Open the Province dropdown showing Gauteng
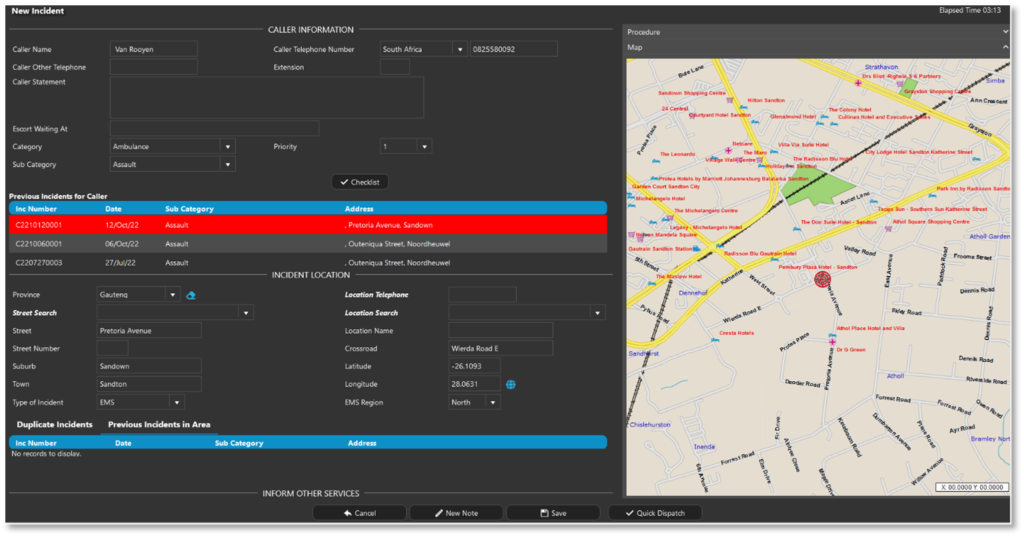This screenshot has height=537, width=1024. click(x=172, y=295)
